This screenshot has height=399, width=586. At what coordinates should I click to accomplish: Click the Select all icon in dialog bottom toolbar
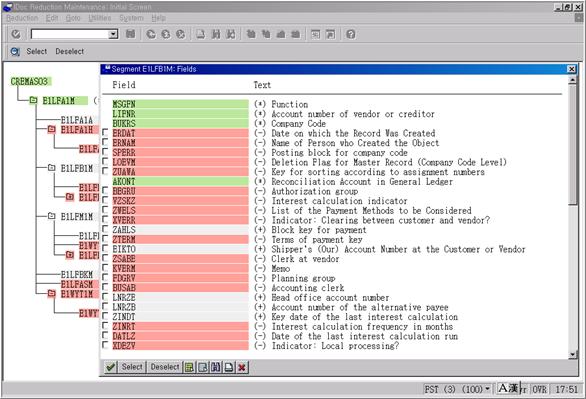(x=189, y=368)
